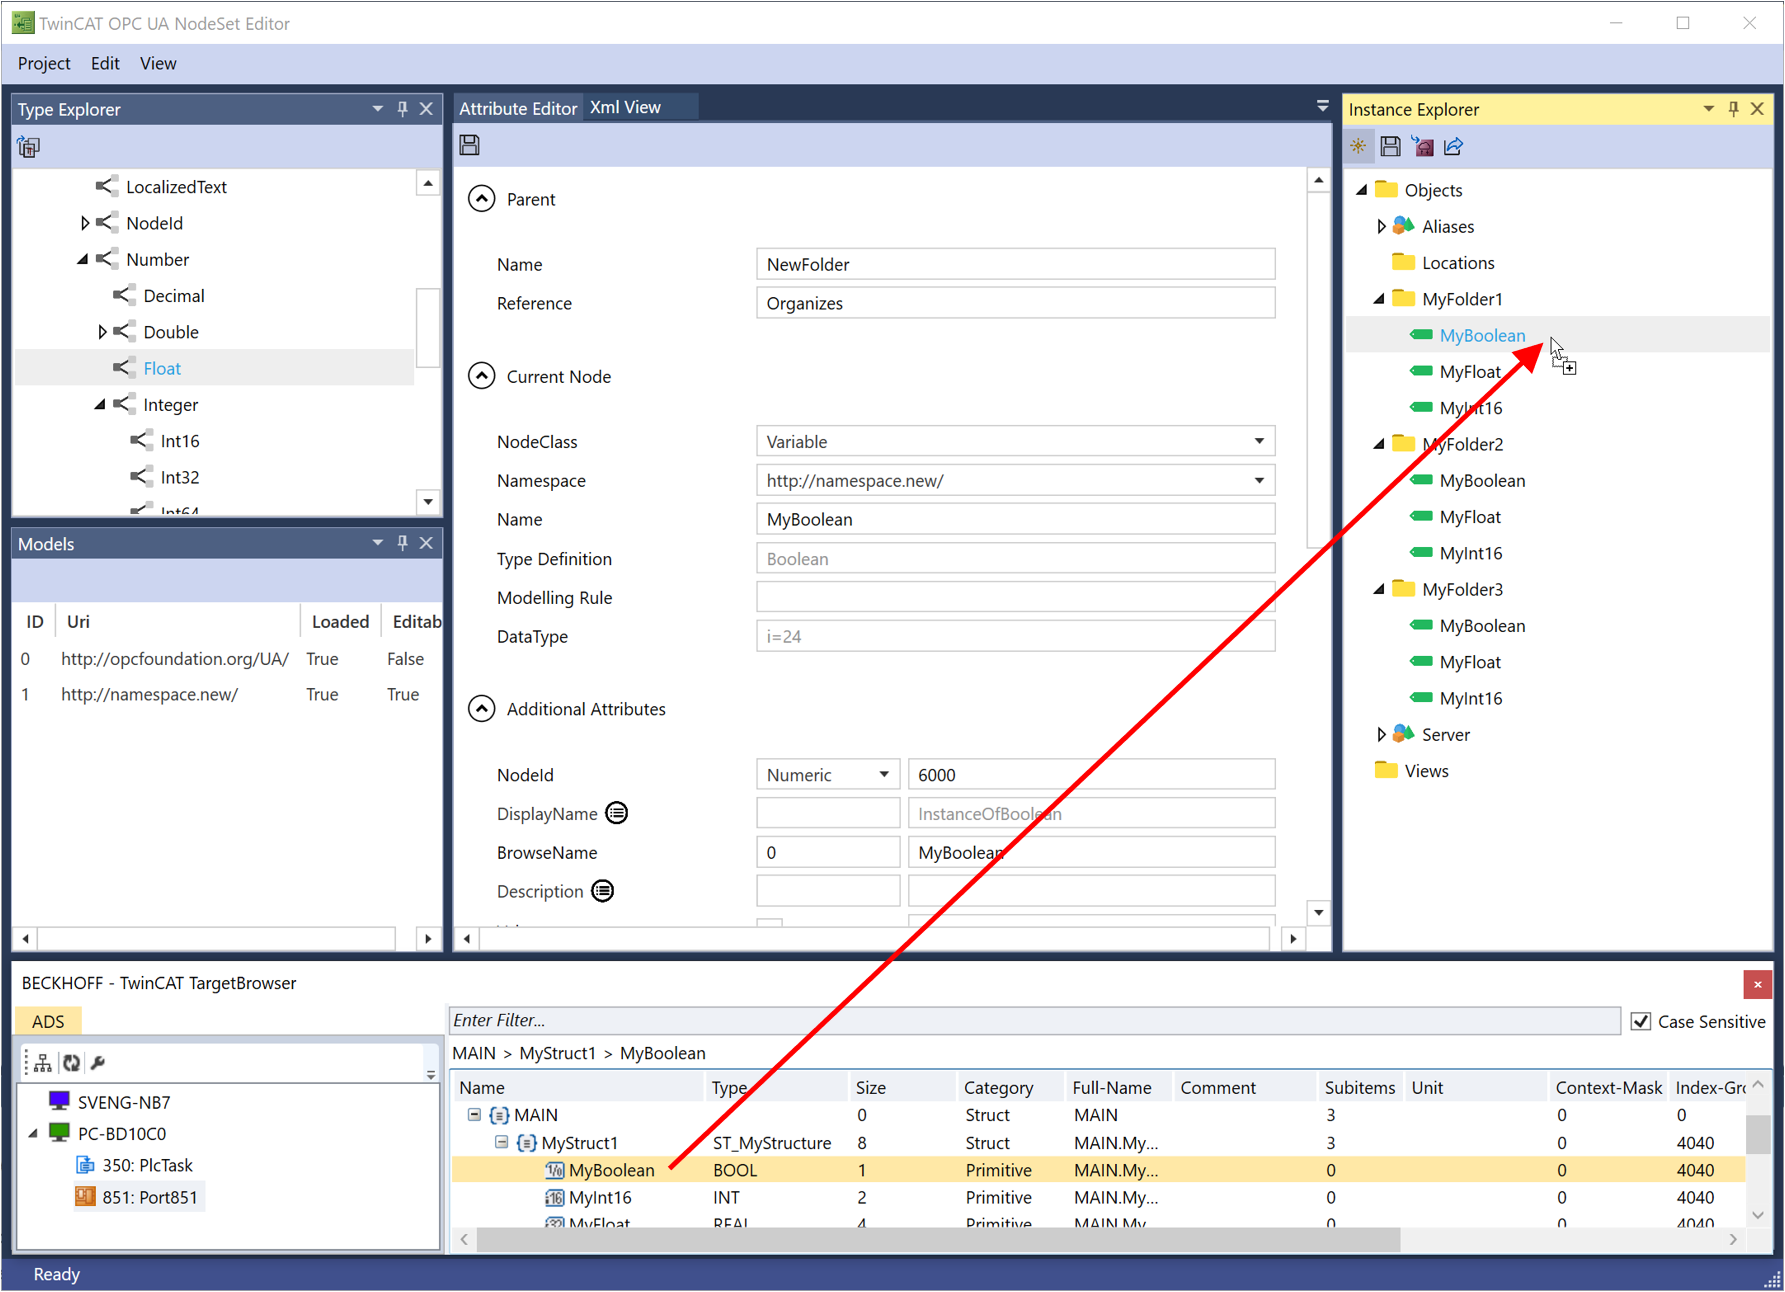Click the Server object icon in Instance Explorer
The height and width of the screenshot is (1292, 1785).
(x=1404, y=734)
